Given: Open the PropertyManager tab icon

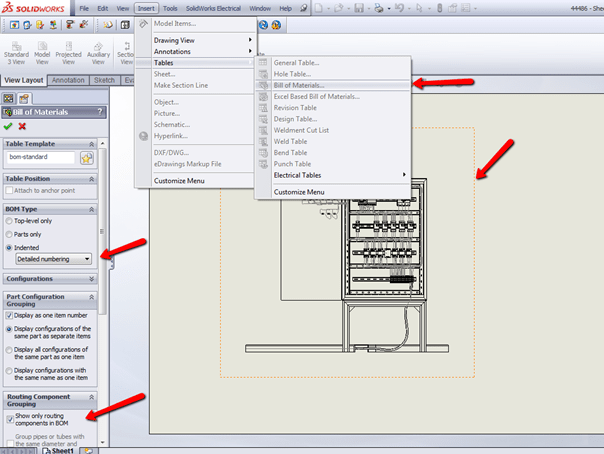Looking at the screenshot, I should click(x=24, y=99).
